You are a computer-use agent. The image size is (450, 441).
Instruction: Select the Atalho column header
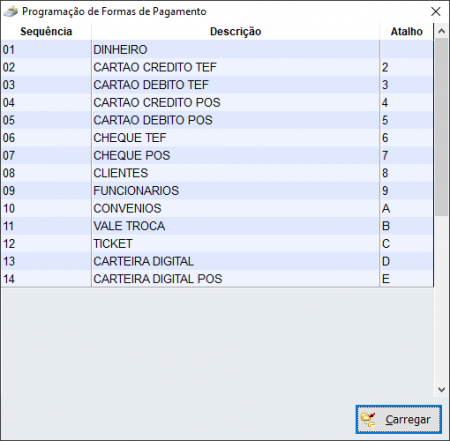[x=406, y=31]
